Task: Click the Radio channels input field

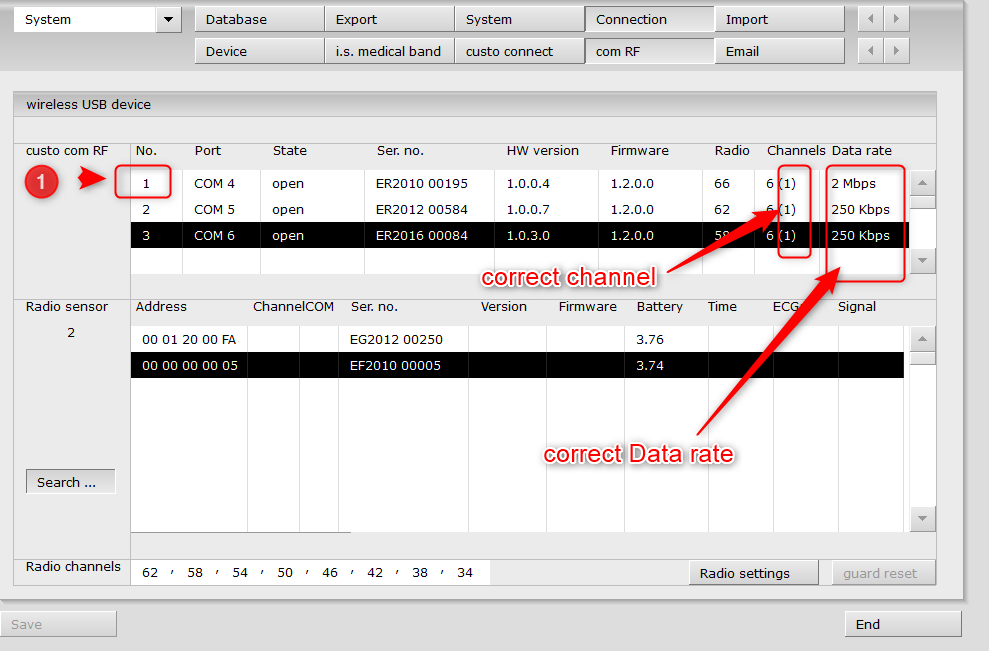Action: [310, 572]
